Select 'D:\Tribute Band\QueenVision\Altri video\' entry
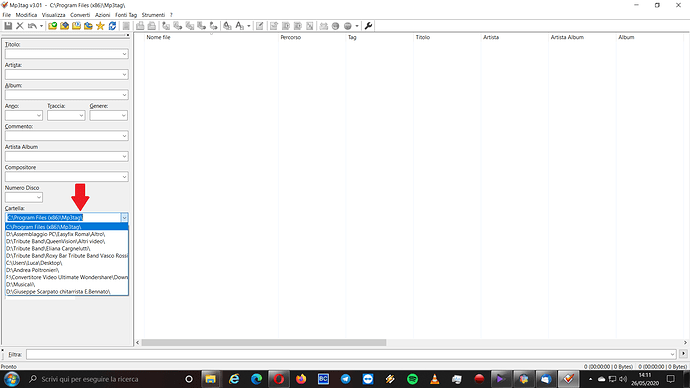 point(67,241)
